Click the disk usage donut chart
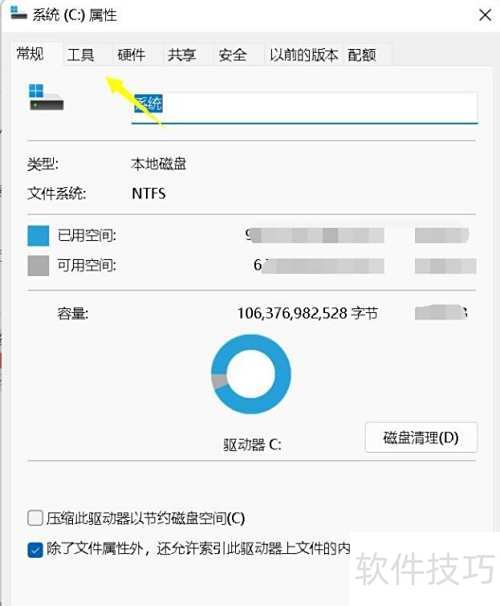The width and height of the screenshot is (500, 606). (251, 374)
